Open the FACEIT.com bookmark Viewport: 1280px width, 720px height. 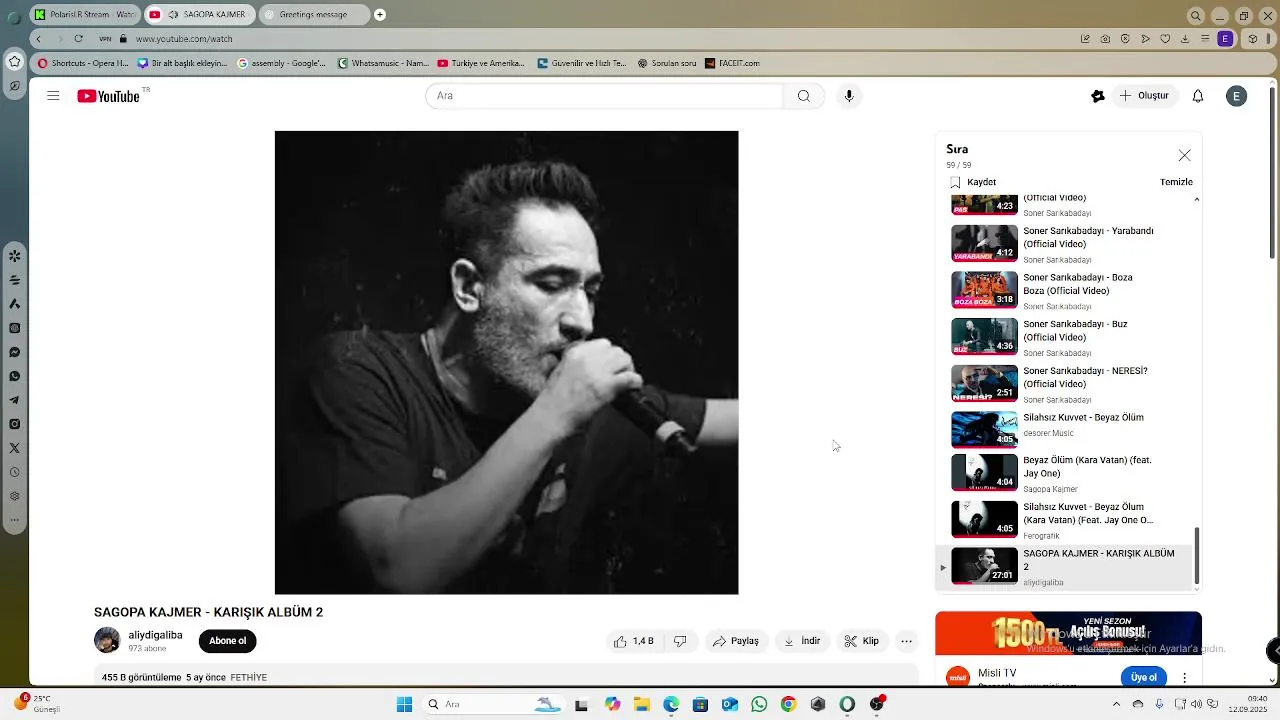[x=733, y=63]
